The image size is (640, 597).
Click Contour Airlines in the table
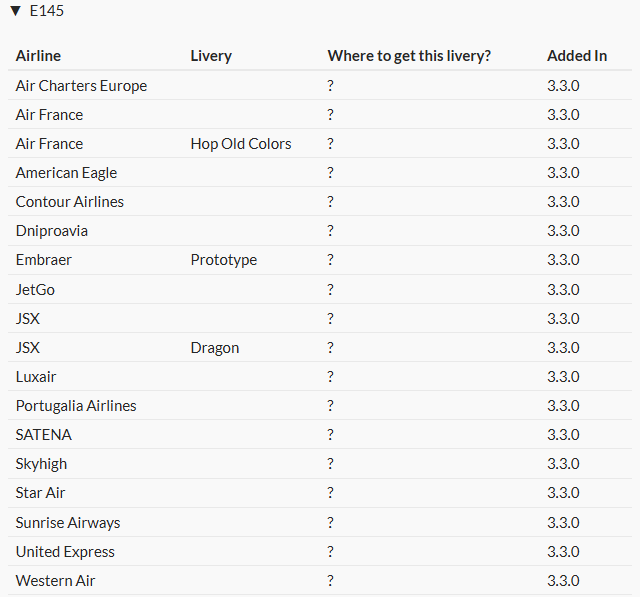coord(70,202)
